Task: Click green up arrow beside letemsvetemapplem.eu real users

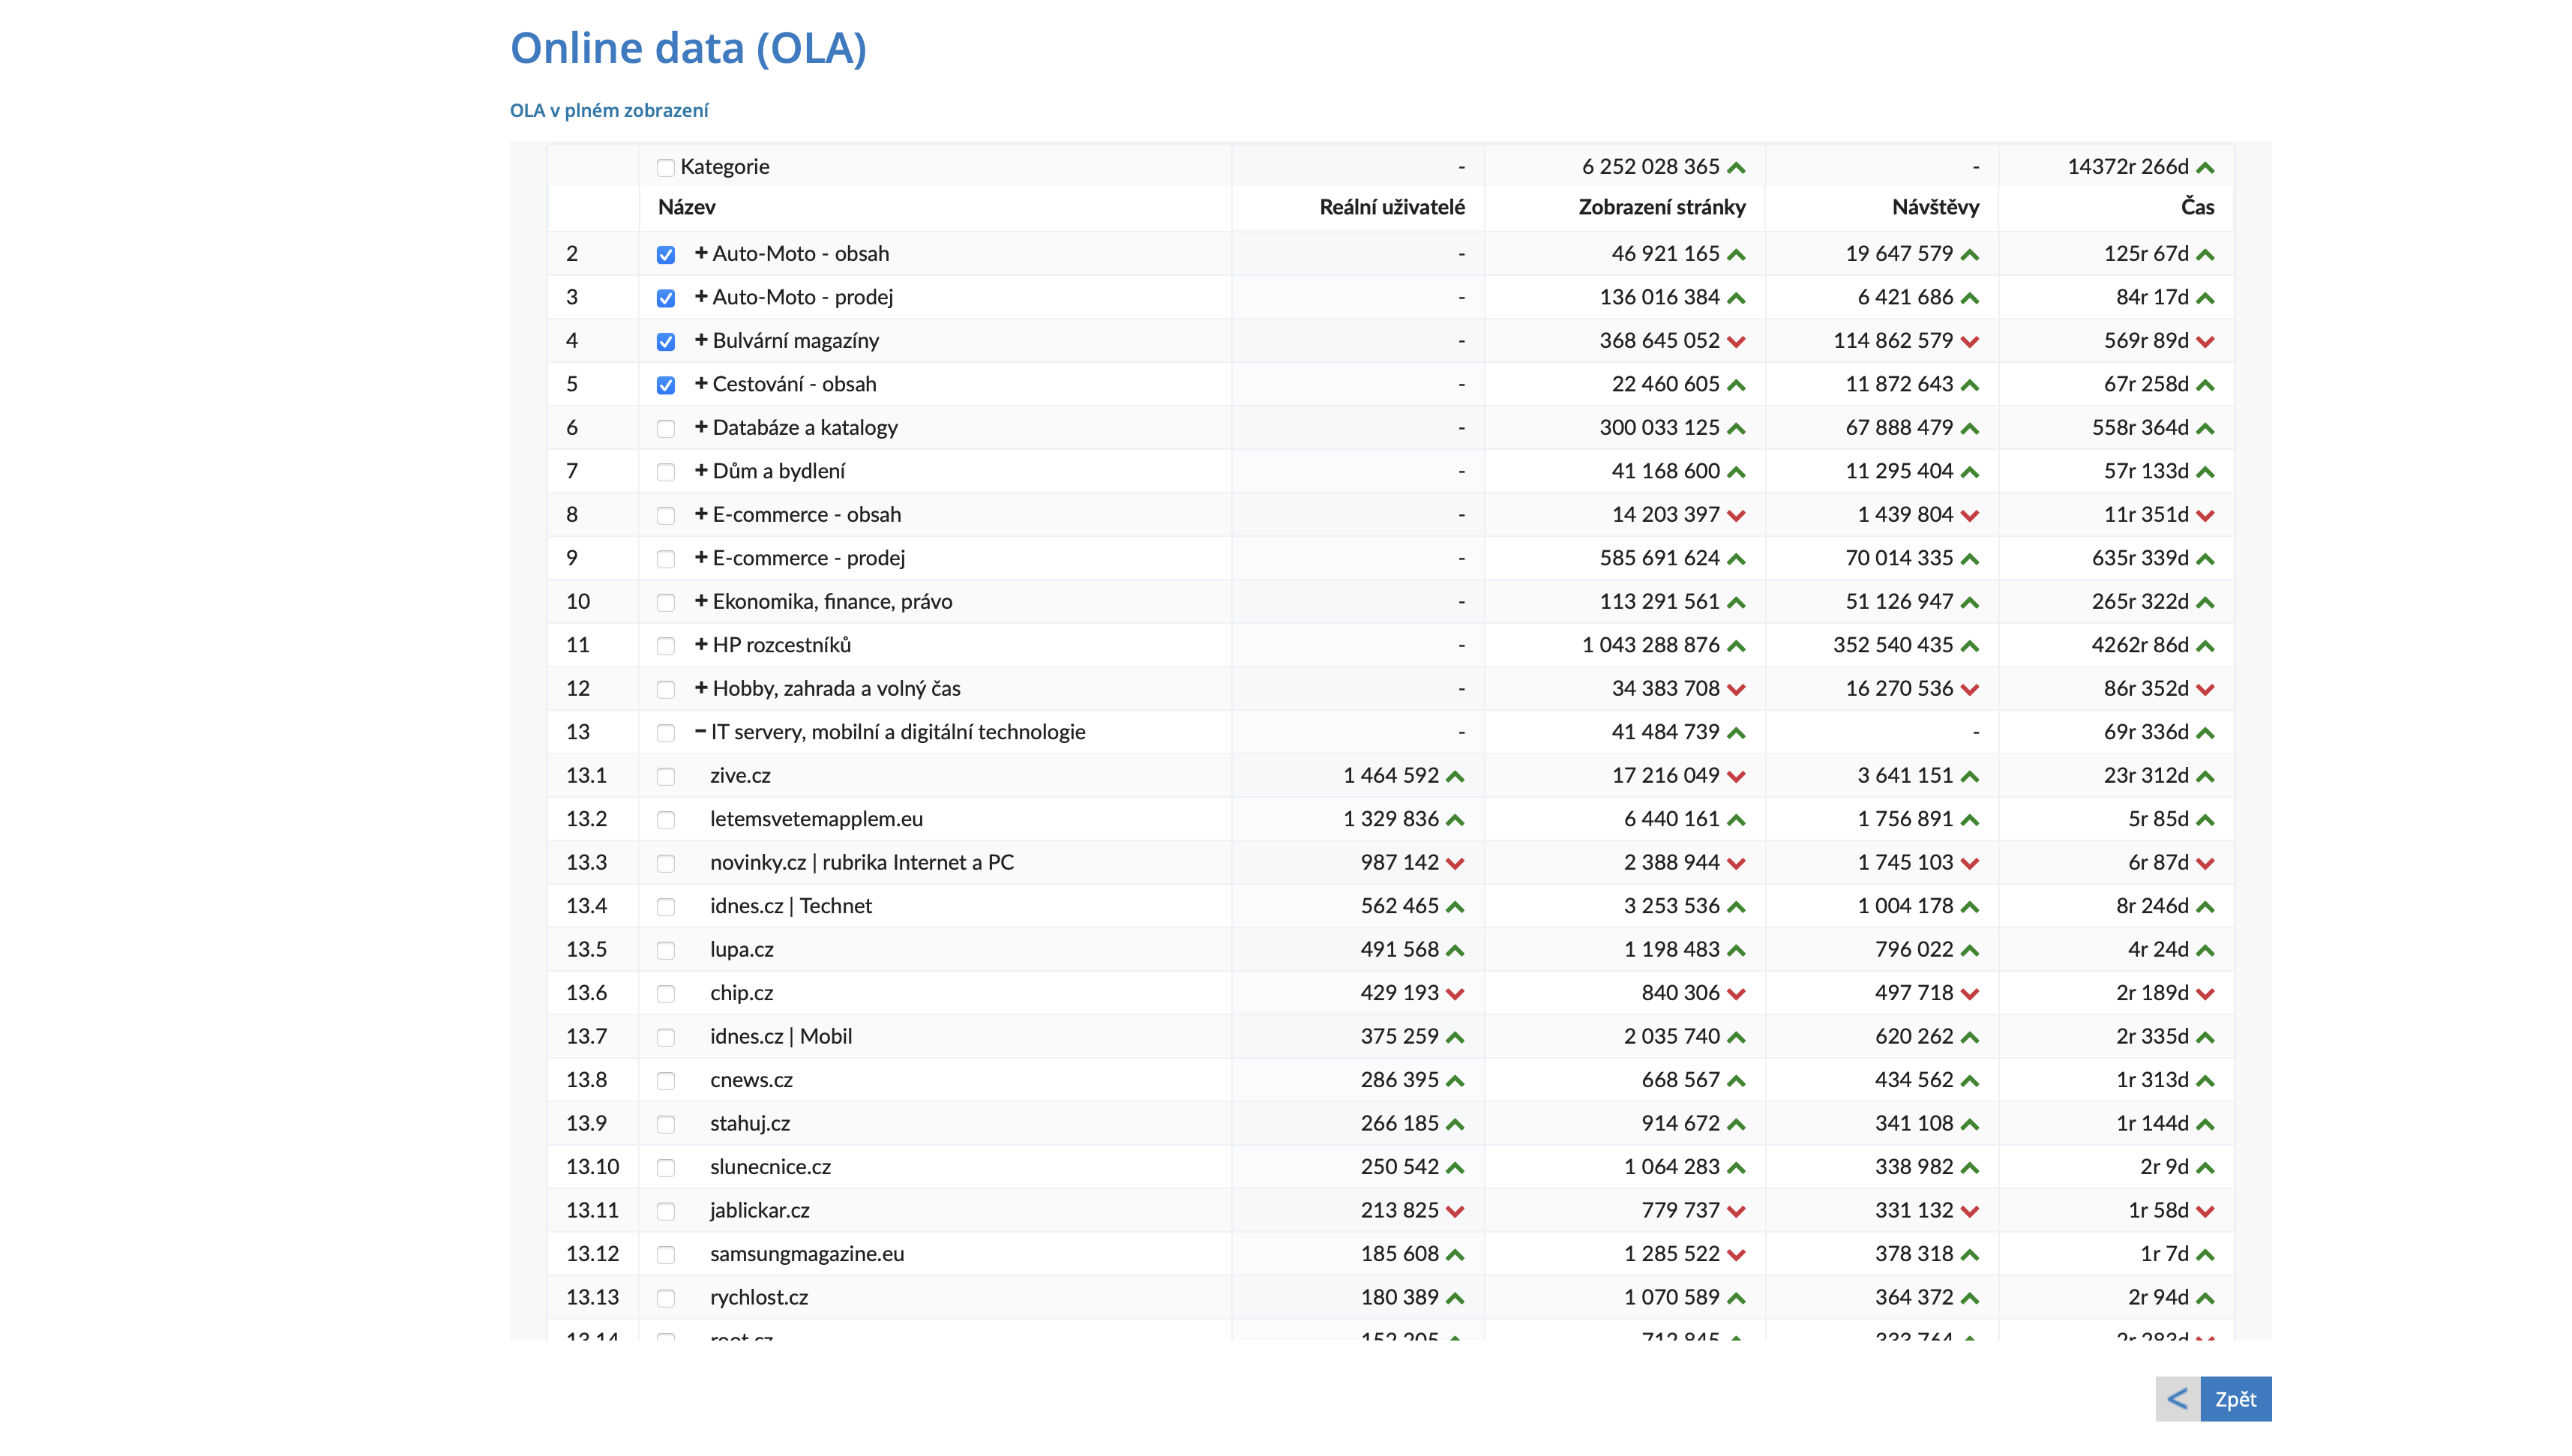Action: point(1454,820)
